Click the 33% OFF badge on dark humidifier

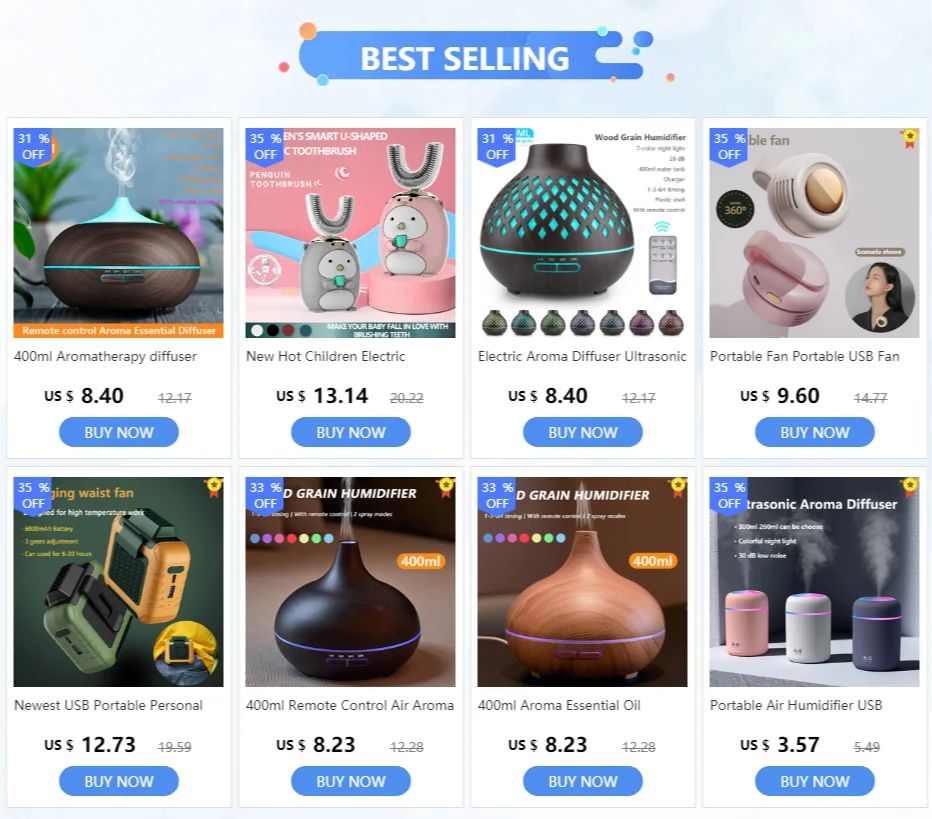pyautogui.click(x=265, y=496)
